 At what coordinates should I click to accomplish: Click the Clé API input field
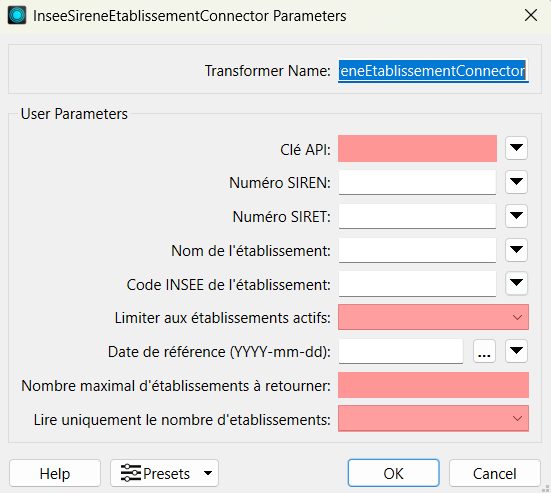[417, 149]
